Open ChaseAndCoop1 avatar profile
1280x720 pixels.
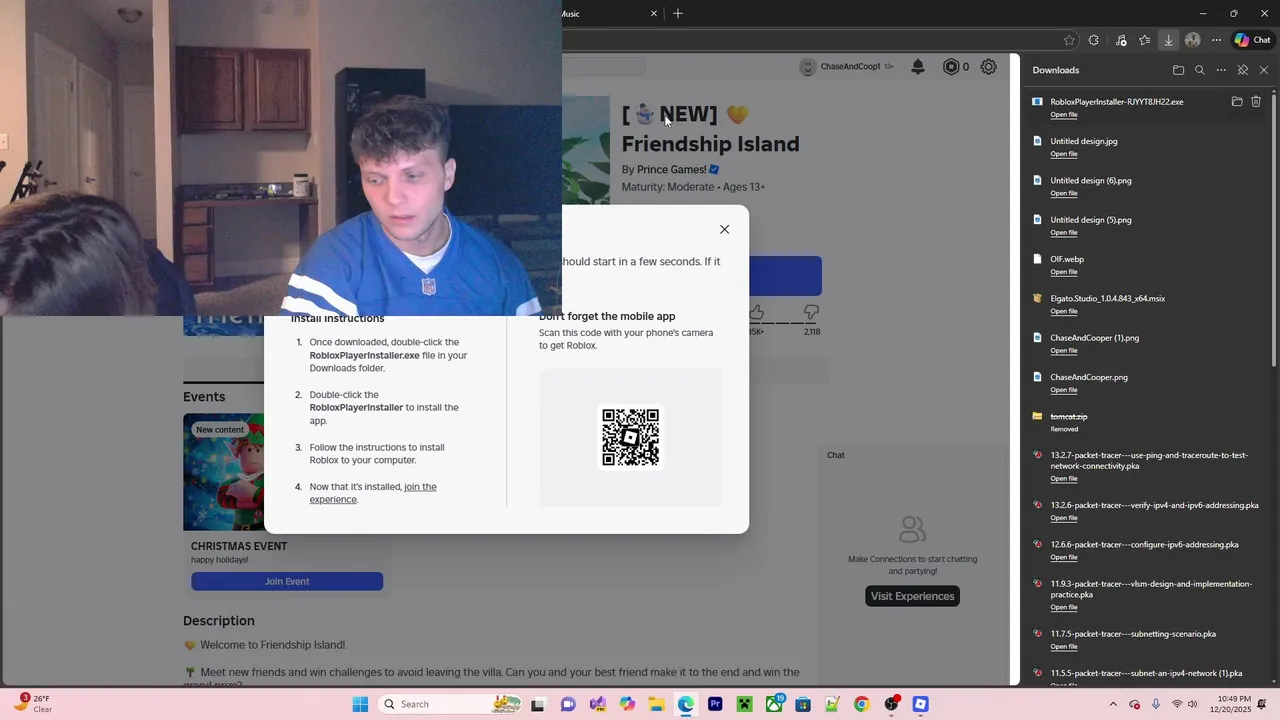(x=808, y=67)
